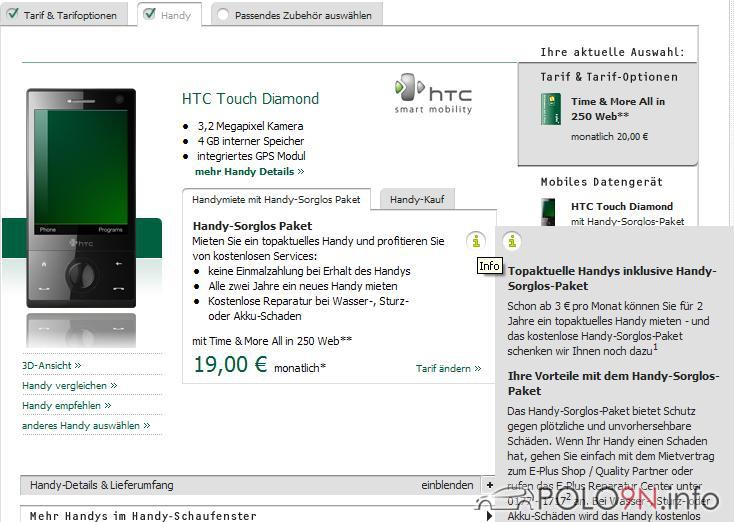Click the info icon in Handy-Sorglos Paket box
The height and width of the screenshot is (522, 734).
click(x=477, y=240)
